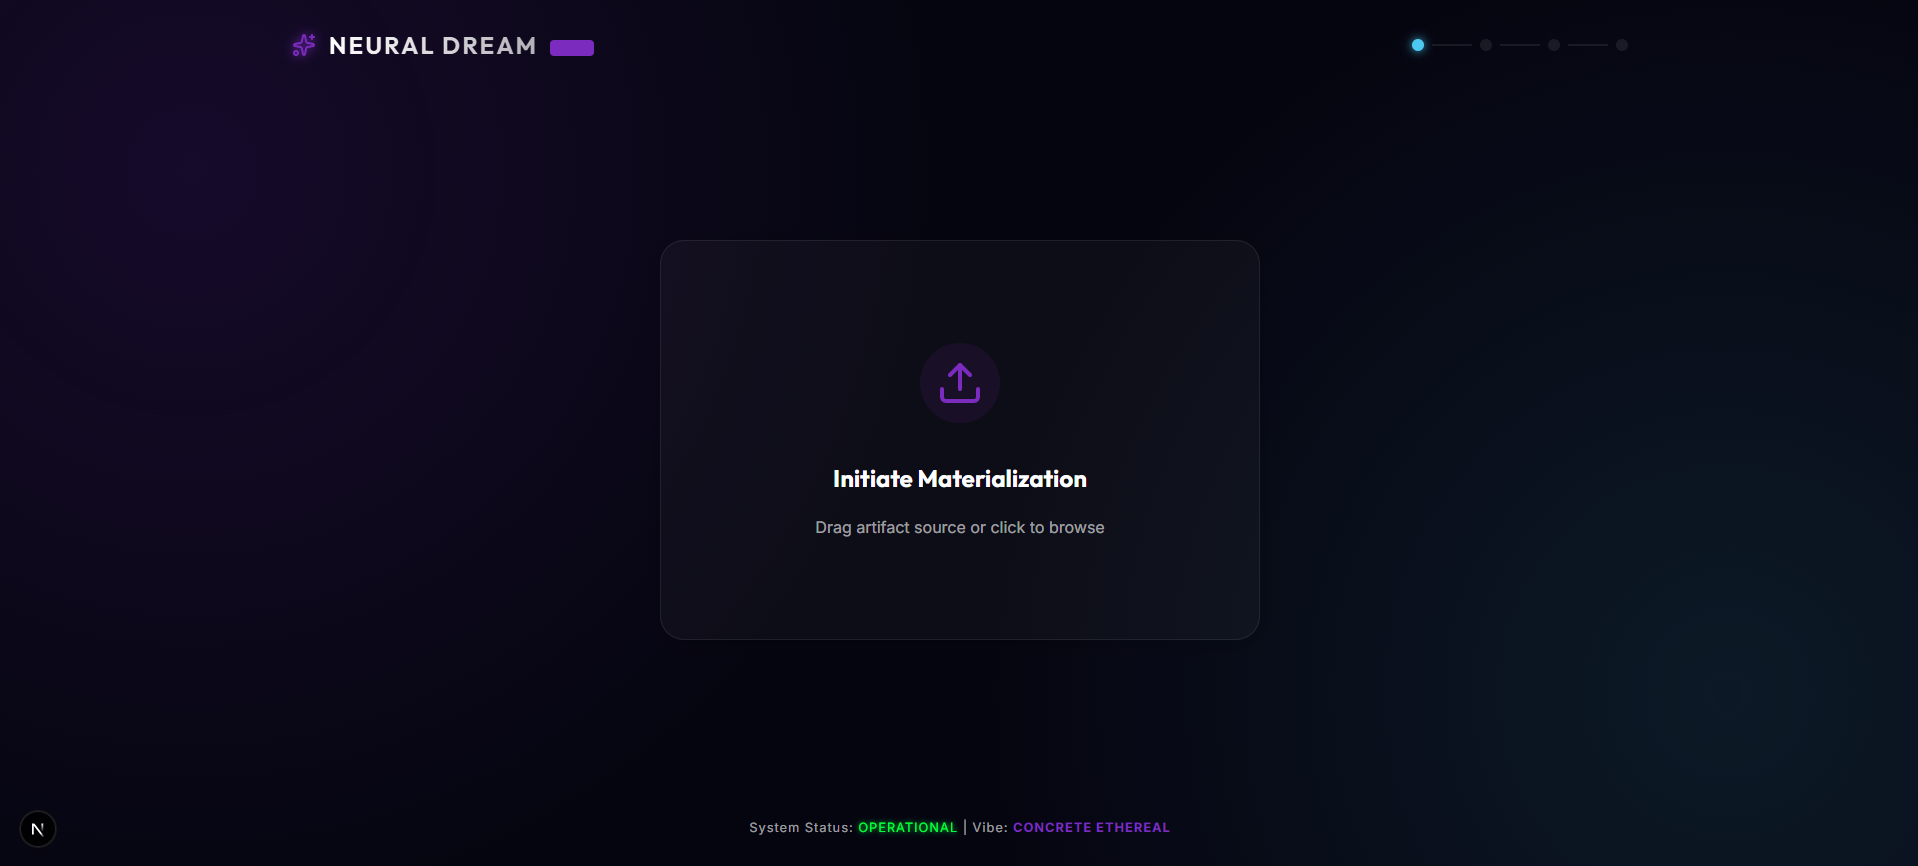Image resolution: width=1918 pixels, height=866 pixels.
Task: Click the NEURAL DREAM title text
Action: (x=432, y=46)
